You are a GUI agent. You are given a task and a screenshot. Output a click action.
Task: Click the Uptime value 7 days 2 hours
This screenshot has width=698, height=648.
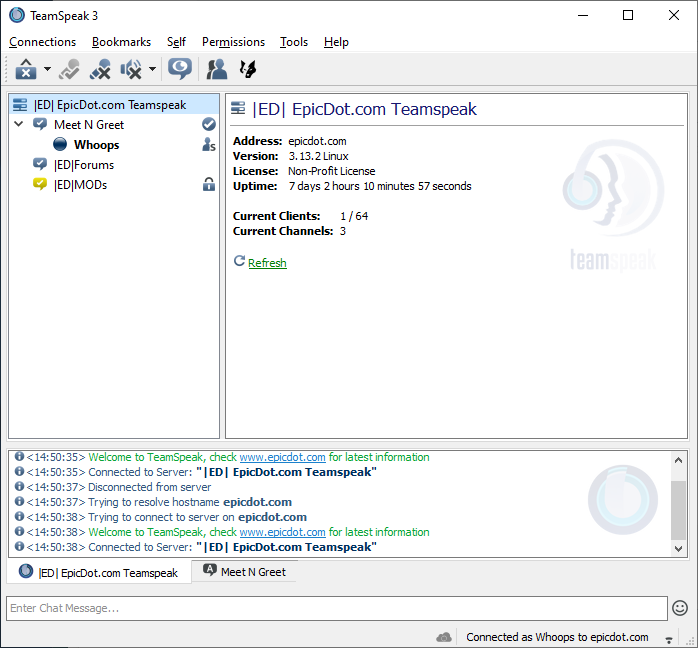click(x=380, y=186)
